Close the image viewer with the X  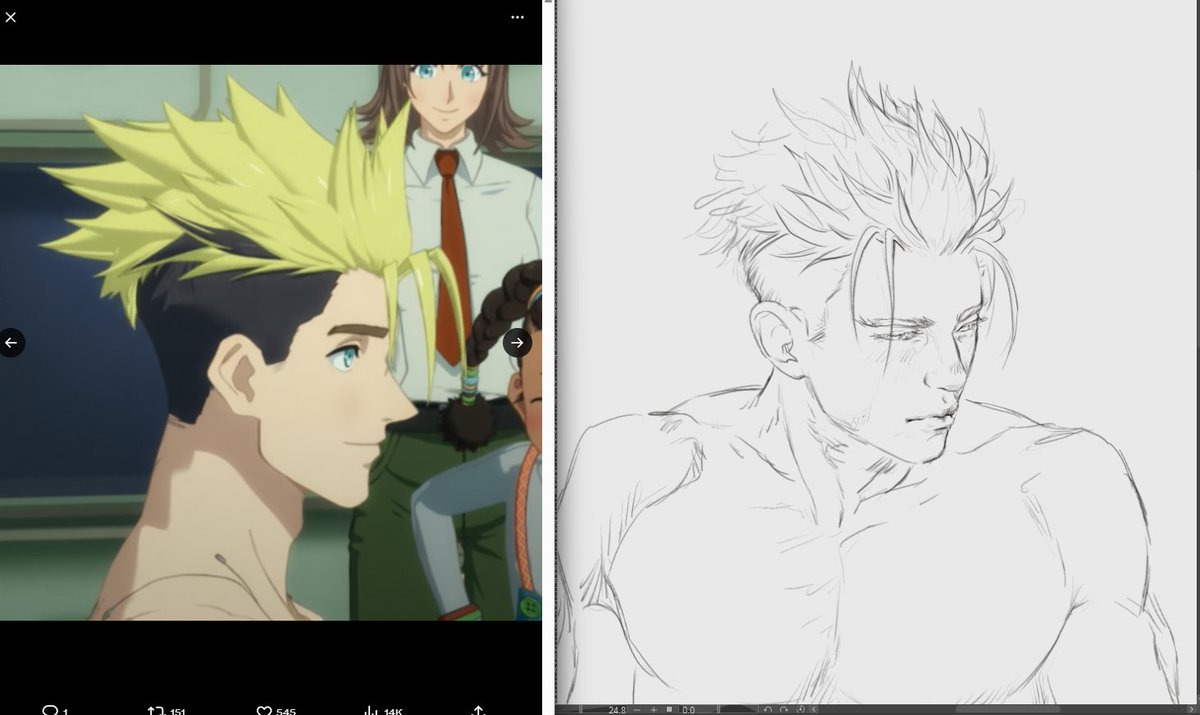point(11,17)
